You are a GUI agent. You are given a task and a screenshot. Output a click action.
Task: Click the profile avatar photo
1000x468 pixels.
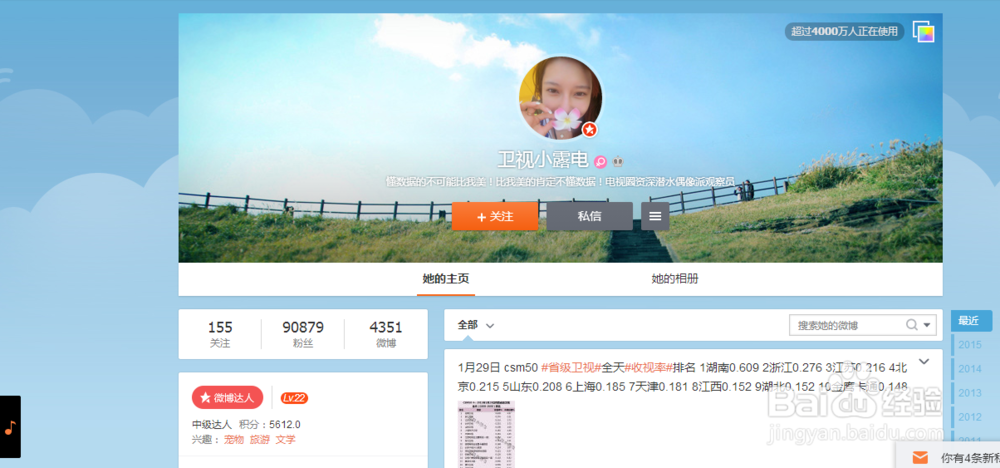point(561,98)
